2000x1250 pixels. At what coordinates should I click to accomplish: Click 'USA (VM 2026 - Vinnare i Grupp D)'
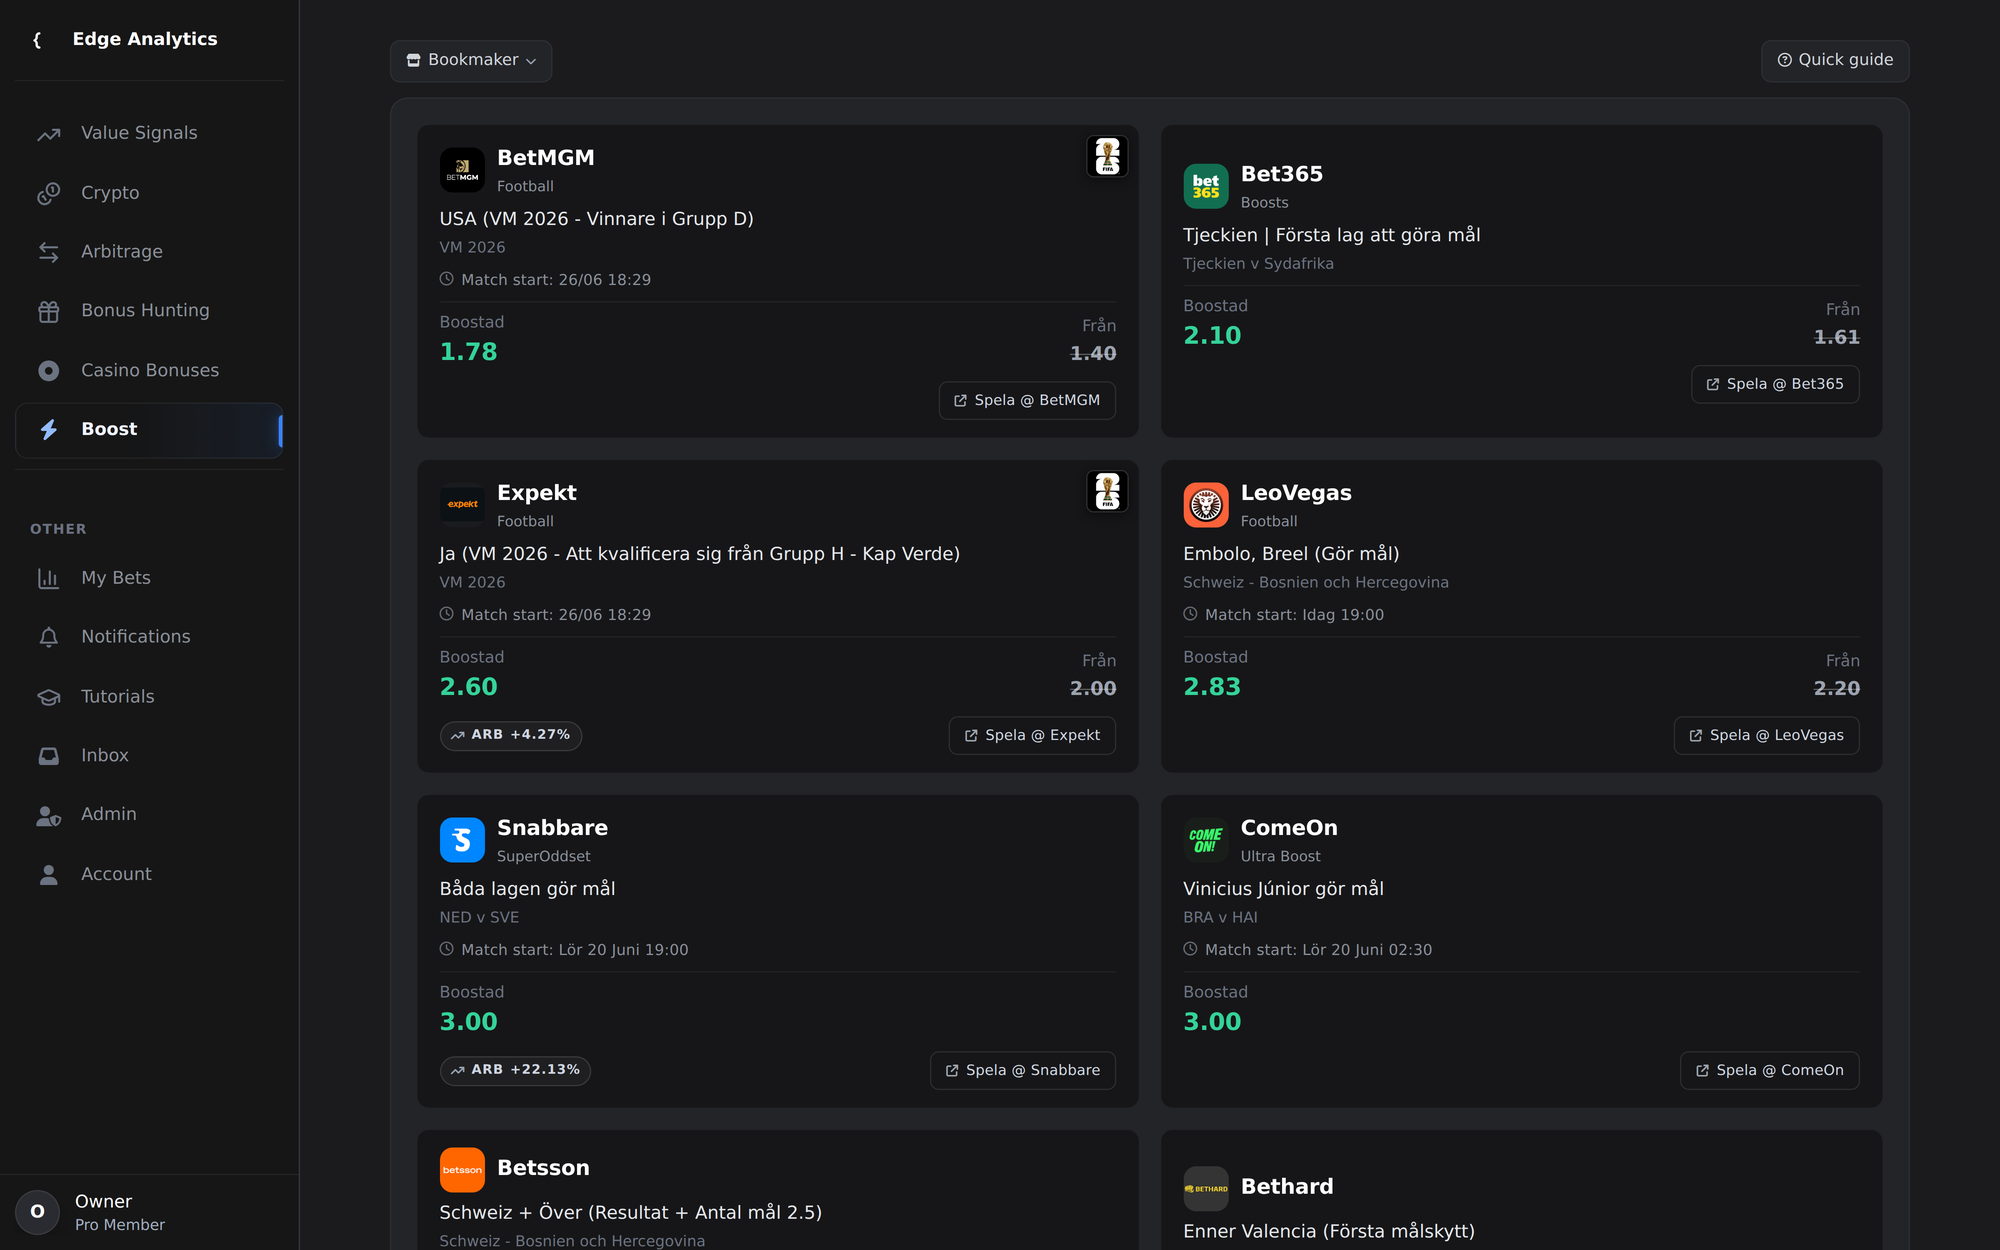click(x=596, y=220)
